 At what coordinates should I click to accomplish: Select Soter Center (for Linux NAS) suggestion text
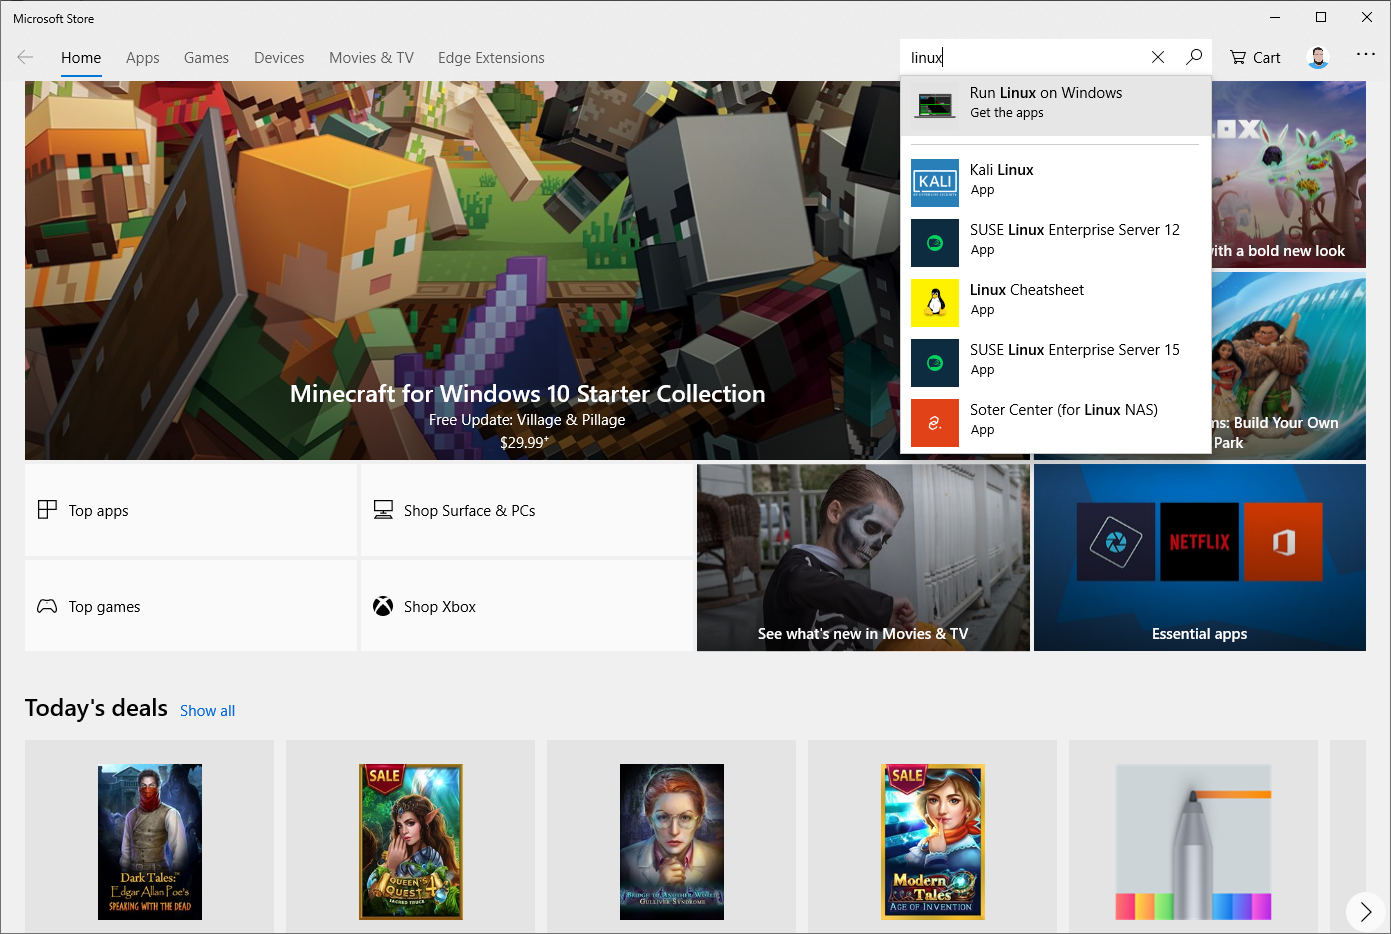1064,410
